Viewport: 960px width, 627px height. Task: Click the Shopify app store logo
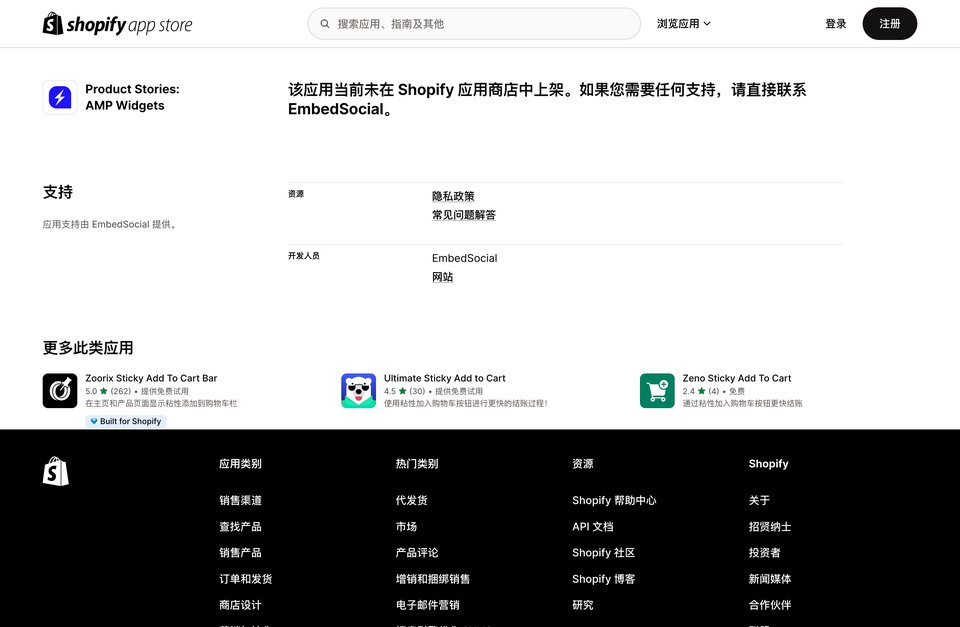(118, 24)
